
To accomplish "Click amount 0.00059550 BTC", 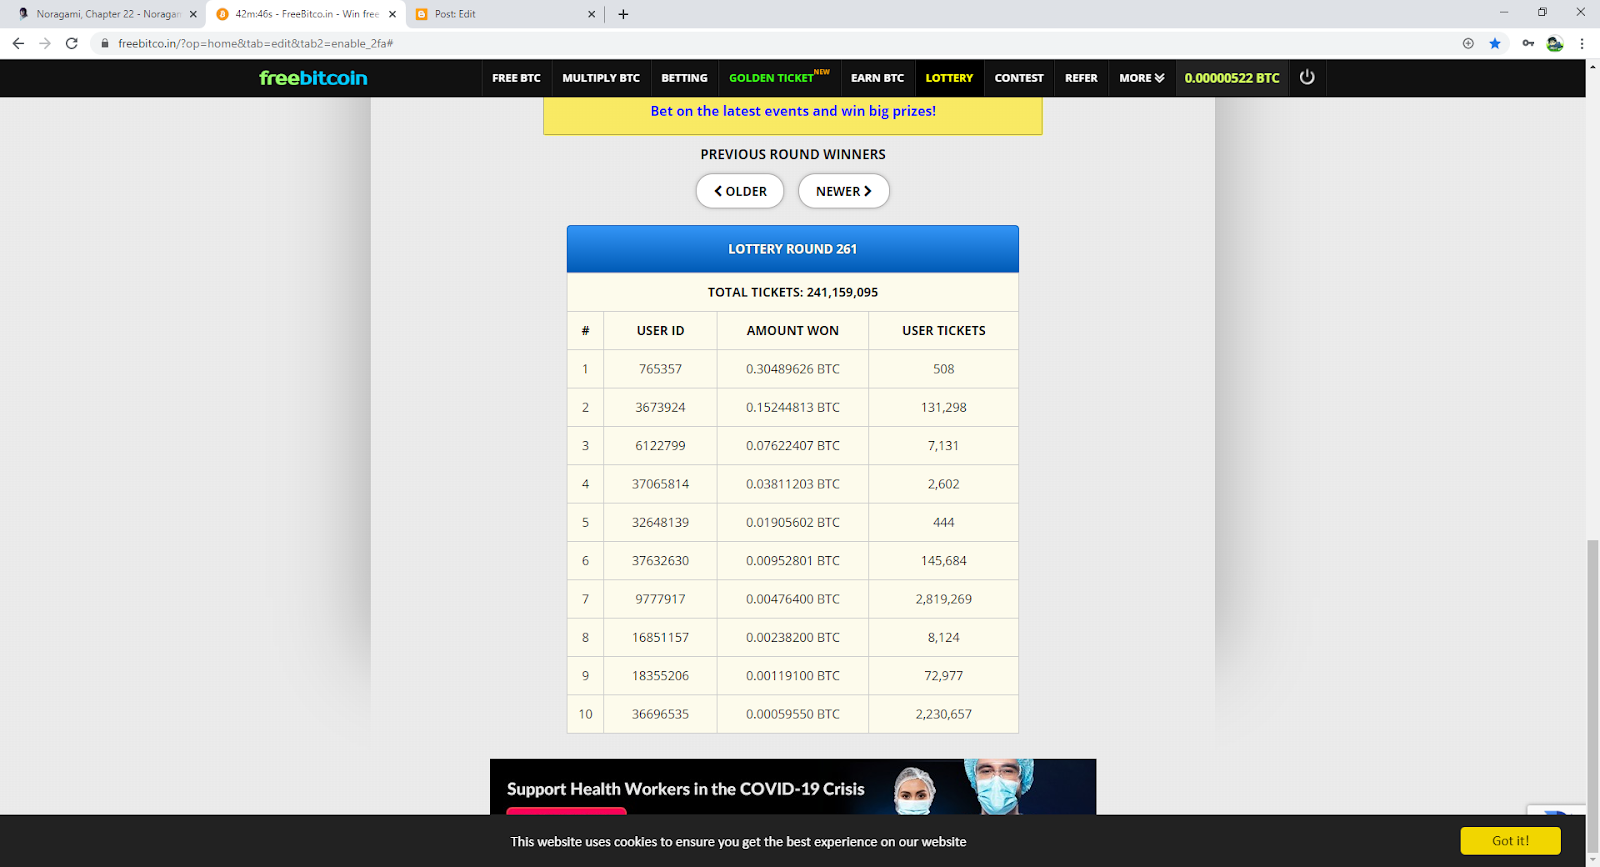I will pyautogui.click(x=793, y=714).
